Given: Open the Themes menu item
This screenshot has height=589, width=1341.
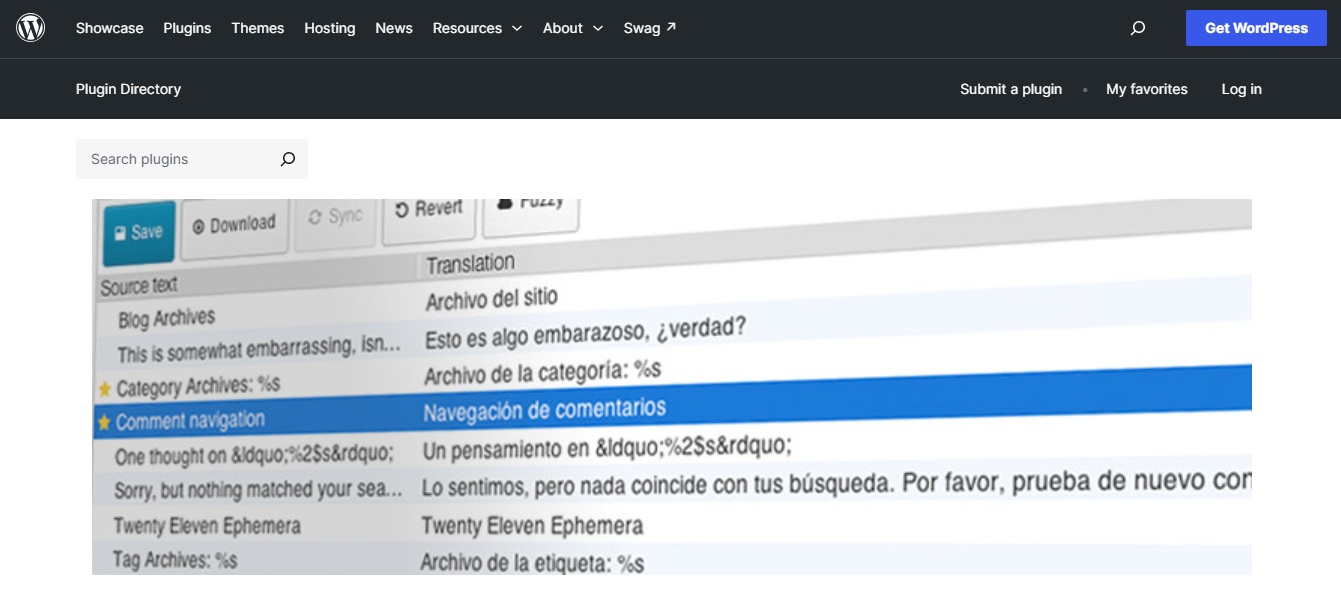Looking at the screenshot, I should (258, 28).
